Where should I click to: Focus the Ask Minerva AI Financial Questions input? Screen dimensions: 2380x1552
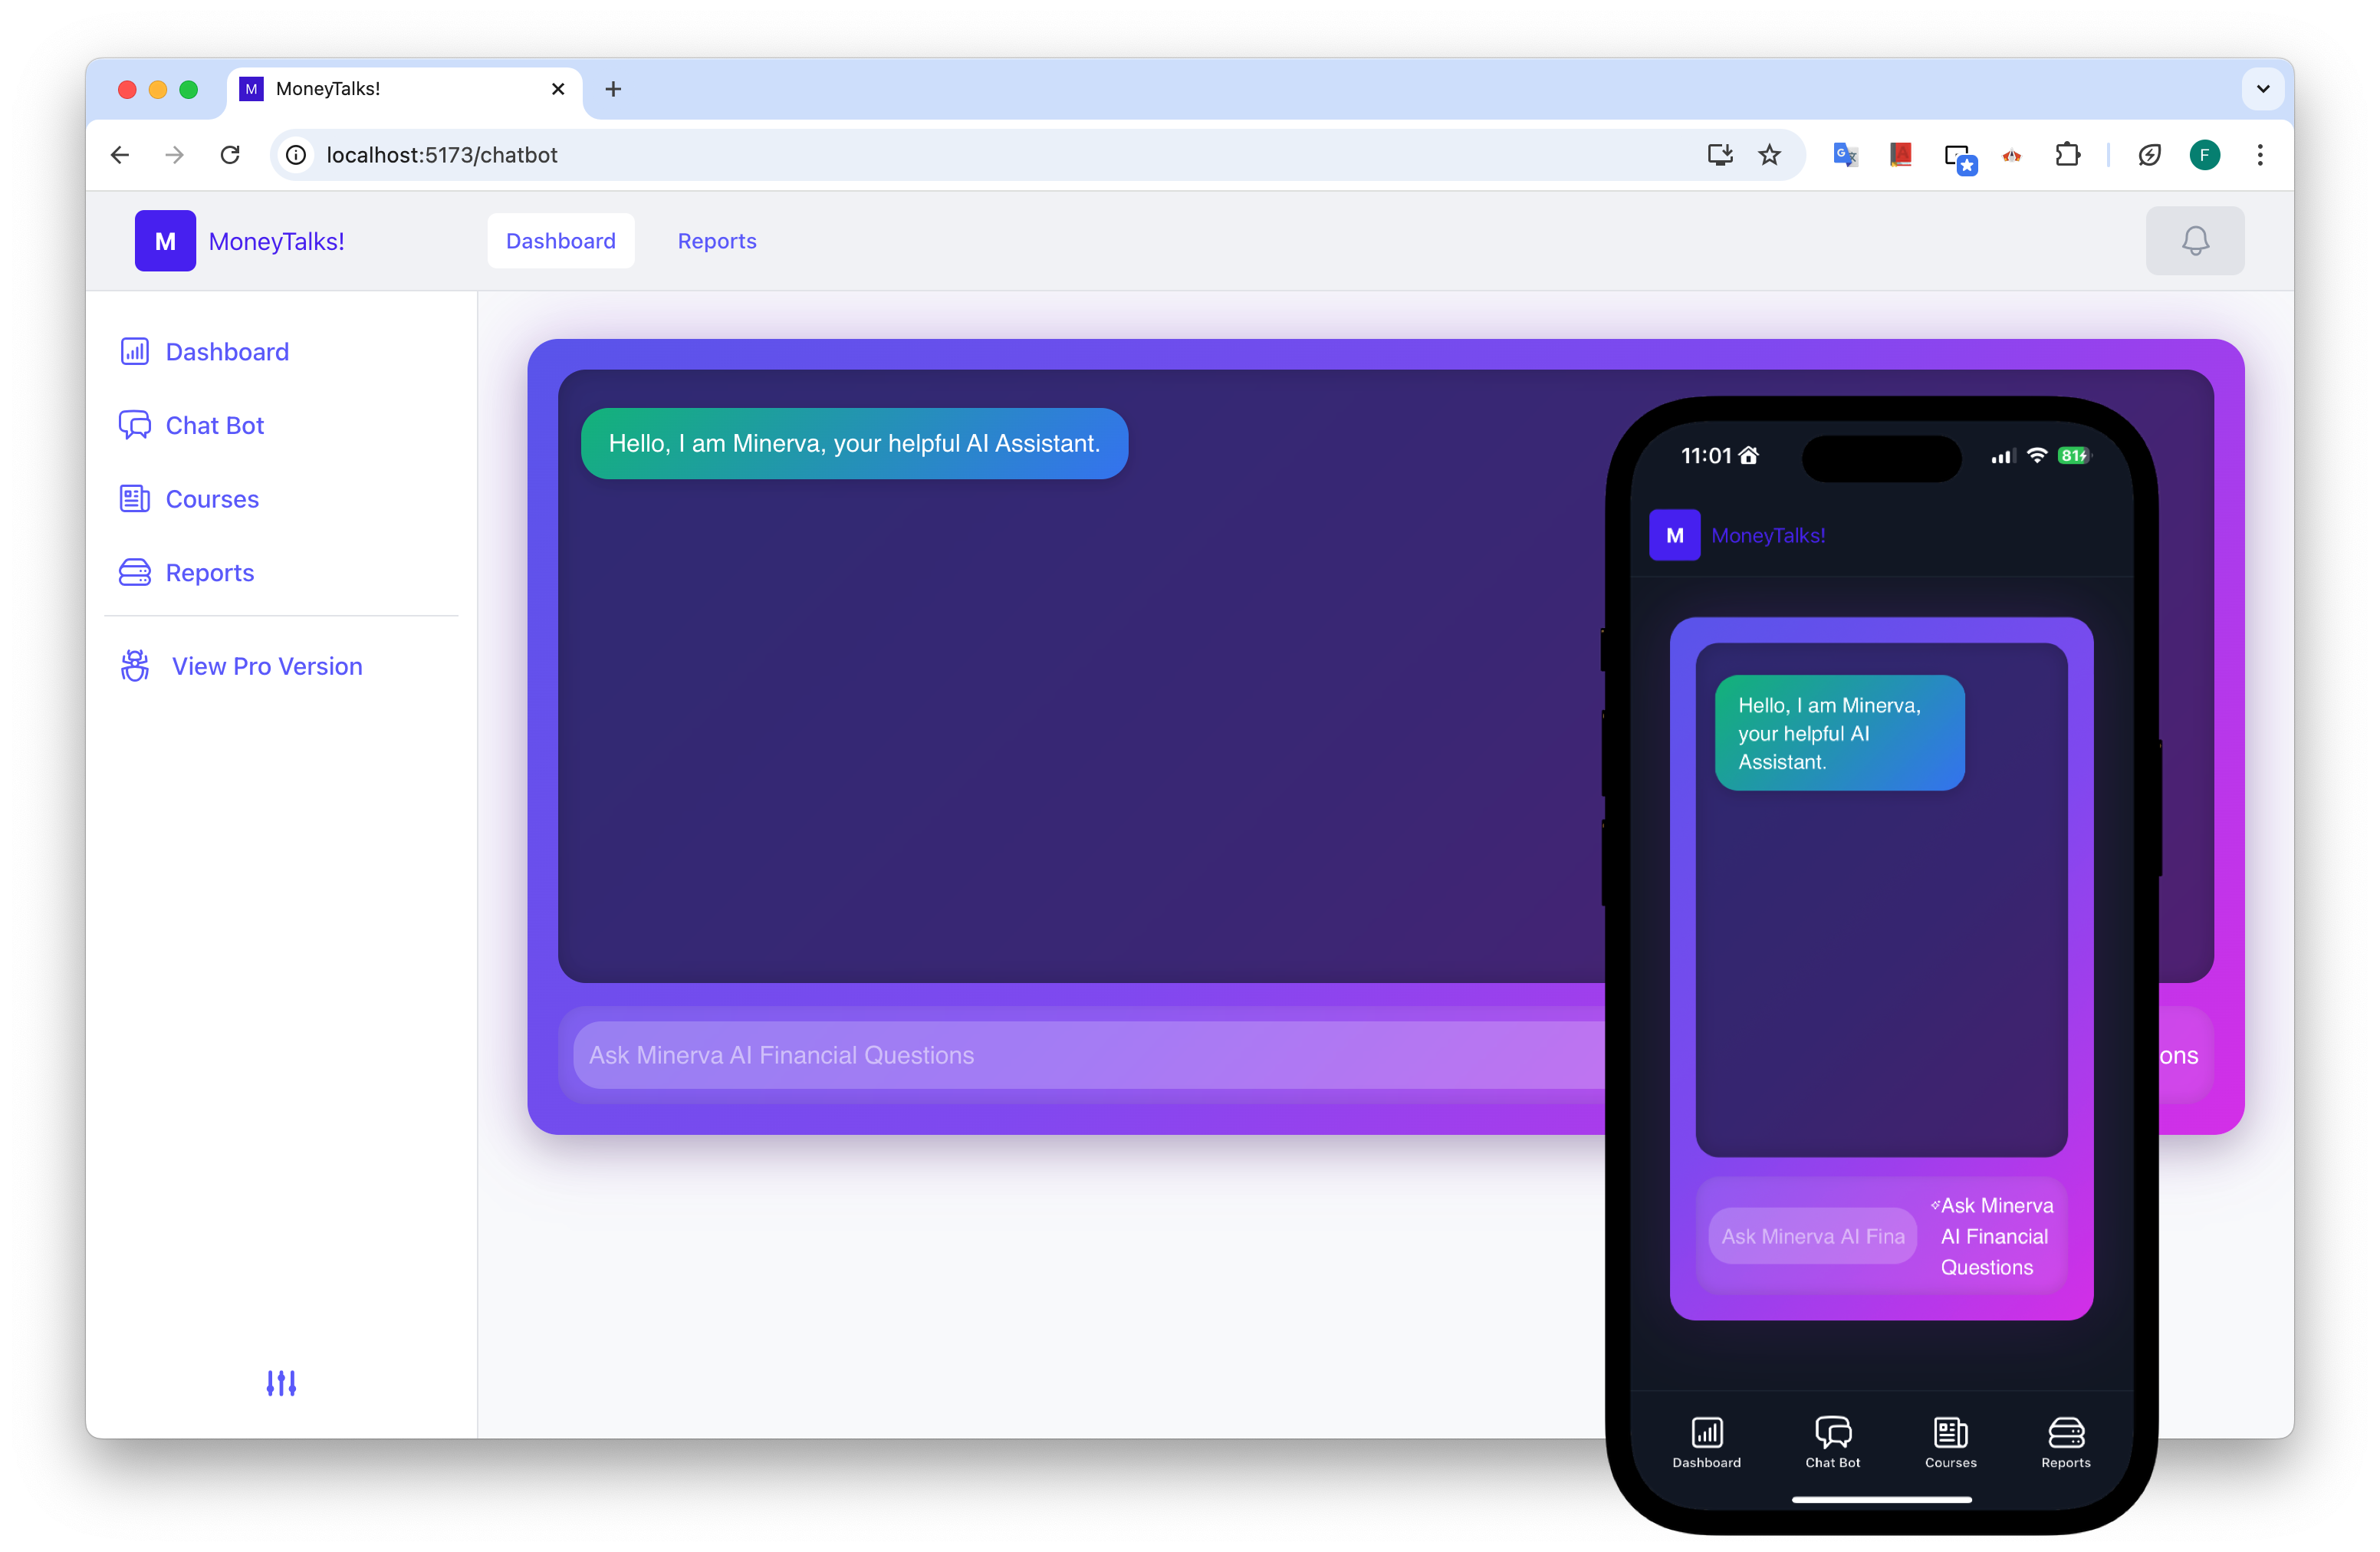(1080, 1055)
